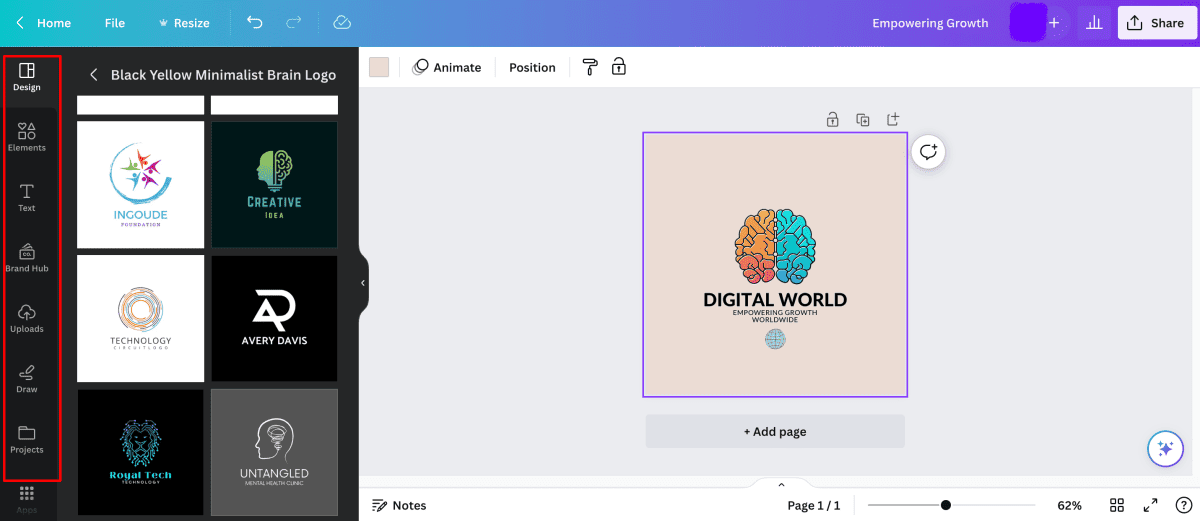Expand the page thumbnails chevron at bottom

[x=781, y=484]
